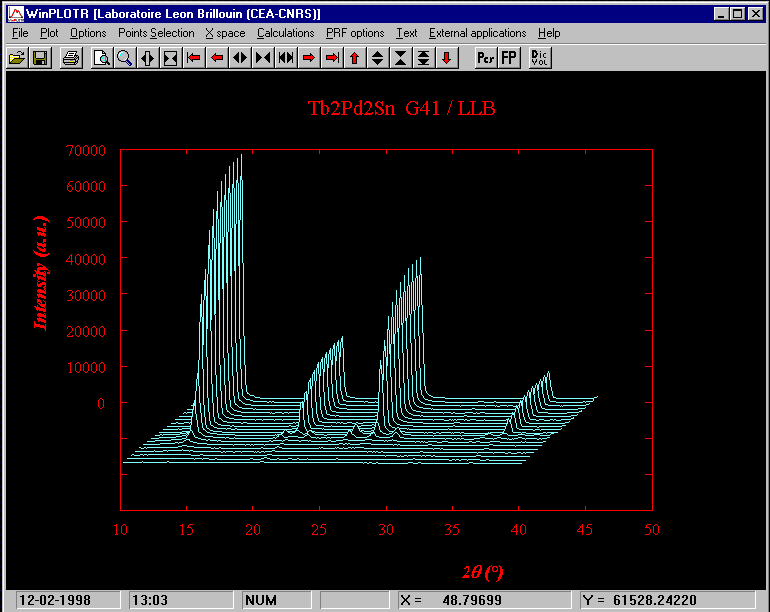Image resolution: width=770 pixels, height=612 pixels.
Task: Open the PRF options menu
Action: click(355, 33)
